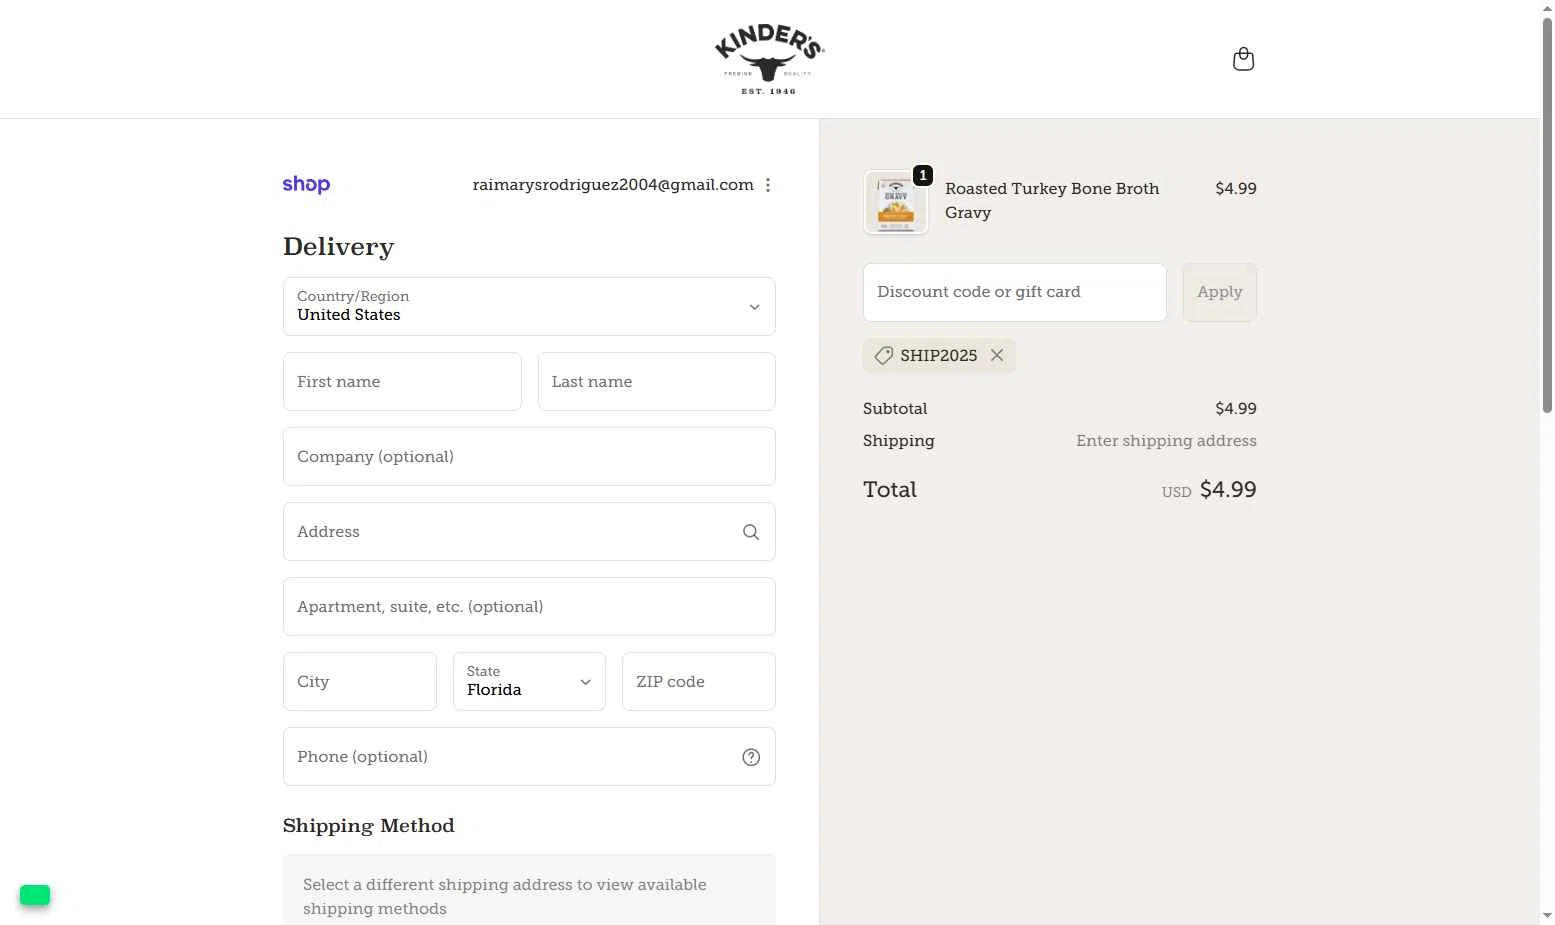This screenshot has width=1555, height=925.
Task: Click the Discount code or gift card field
Action: (1015, 292)
